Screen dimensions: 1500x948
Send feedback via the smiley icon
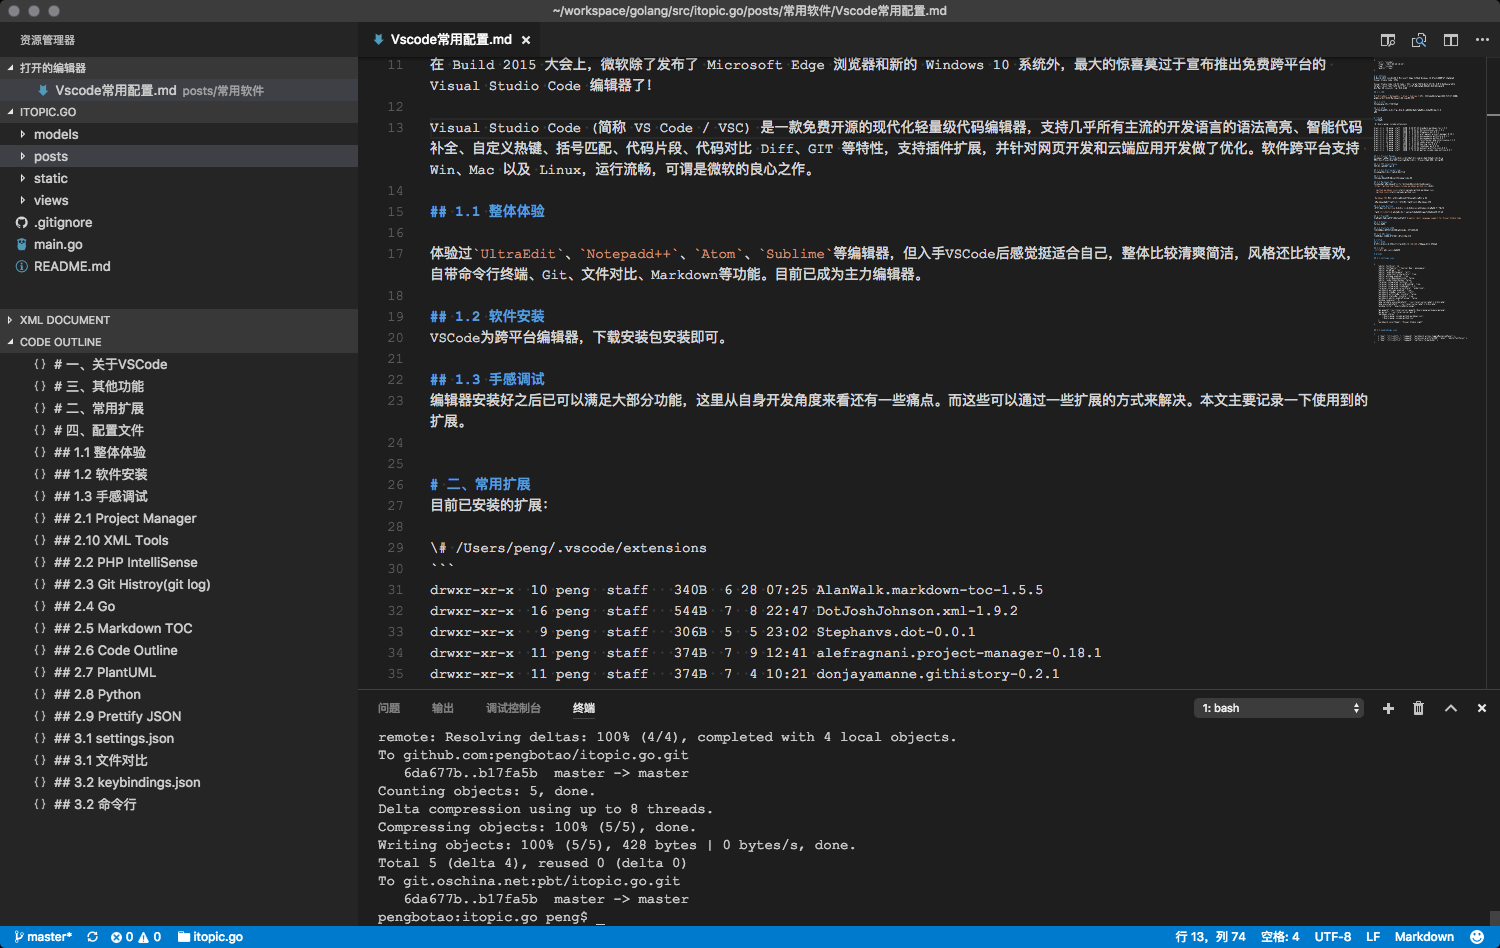(1477, 937)
